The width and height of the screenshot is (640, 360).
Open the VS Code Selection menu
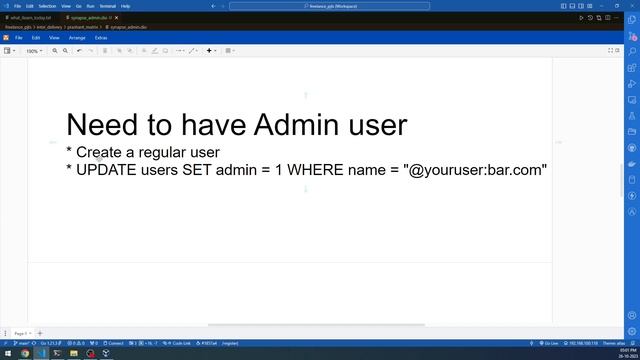pyautogui.click(x=47, y=6)
